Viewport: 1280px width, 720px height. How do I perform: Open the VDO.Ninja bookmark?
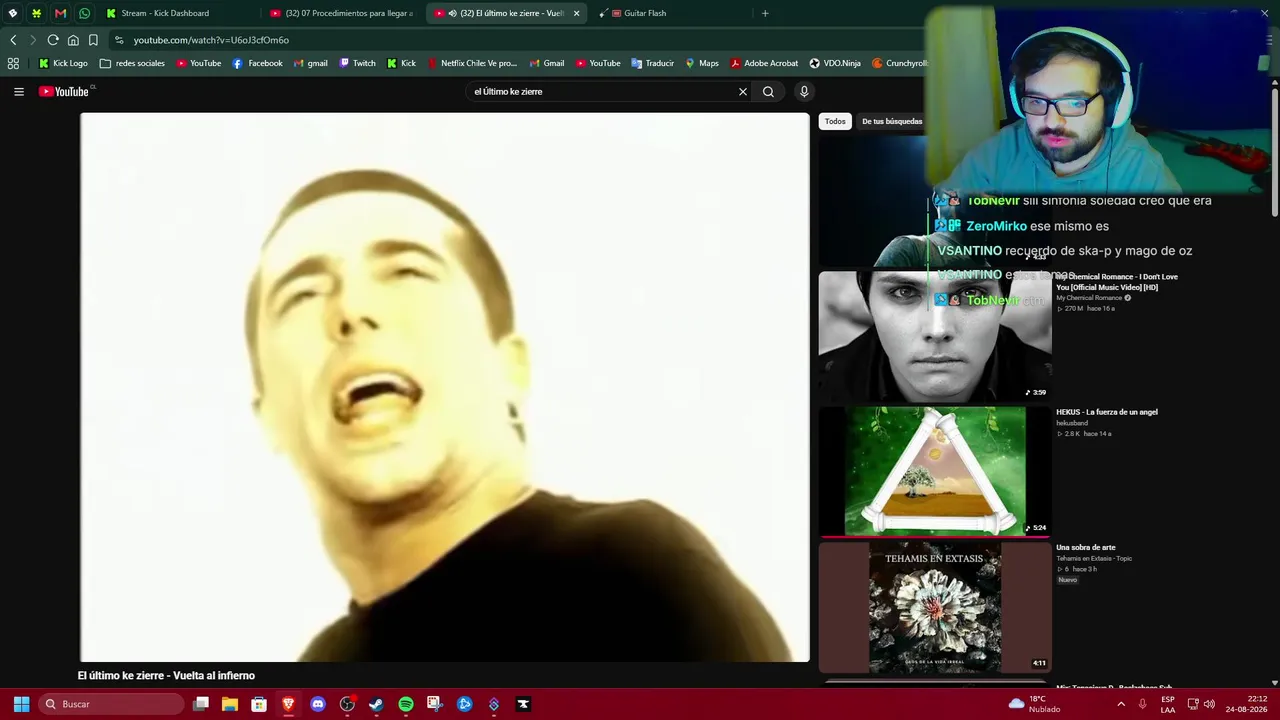pyautogui.click(x=835, y=63)
